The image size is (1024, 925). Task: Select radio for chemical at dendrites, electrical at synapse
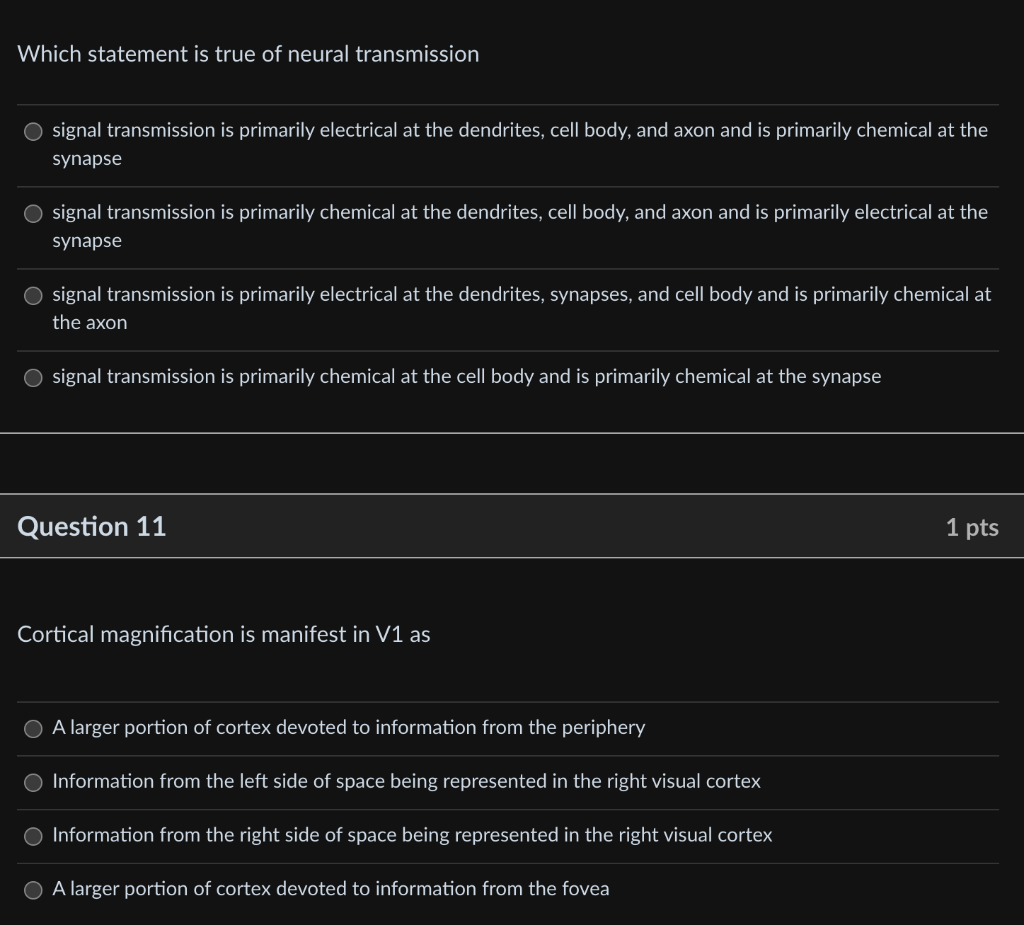(x=33, y=214)
